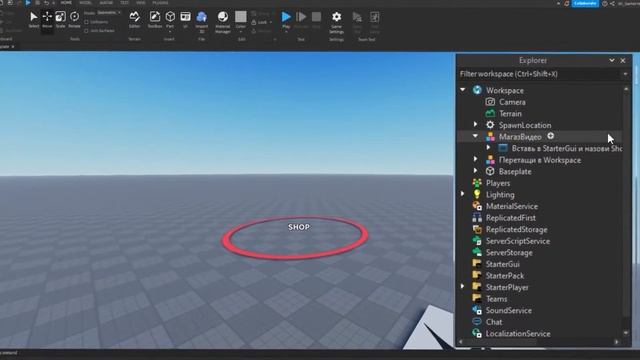640x360 pixels.
Task: Expand the Lighting service
Action: point(462,194)
